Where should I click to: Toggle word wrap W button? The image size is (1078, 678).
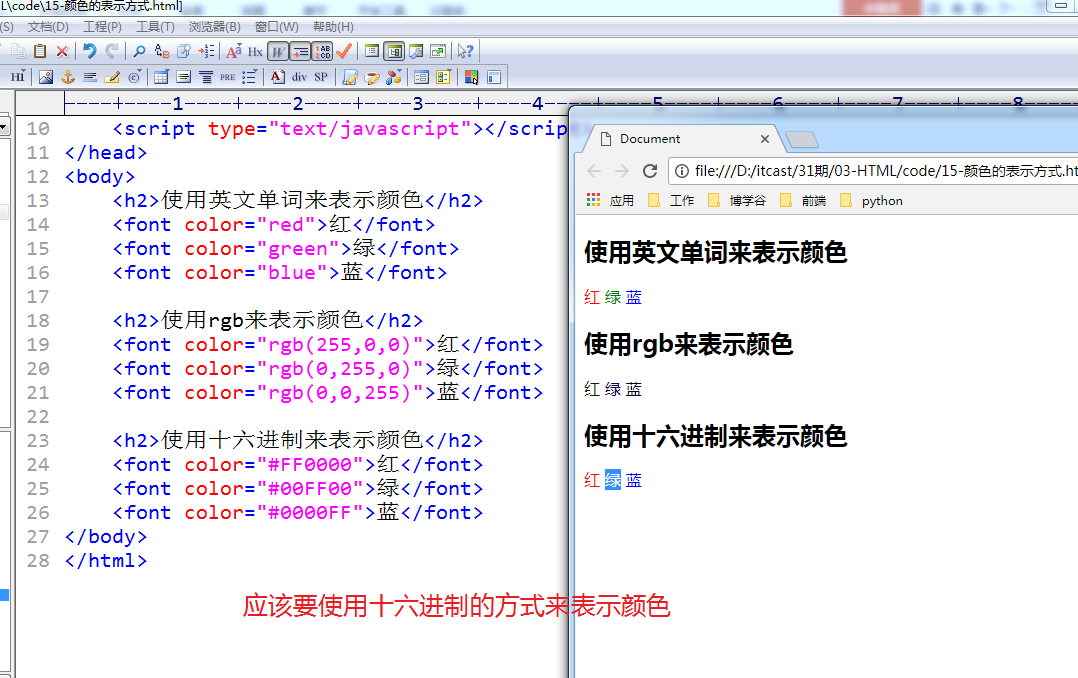[278, 51]
